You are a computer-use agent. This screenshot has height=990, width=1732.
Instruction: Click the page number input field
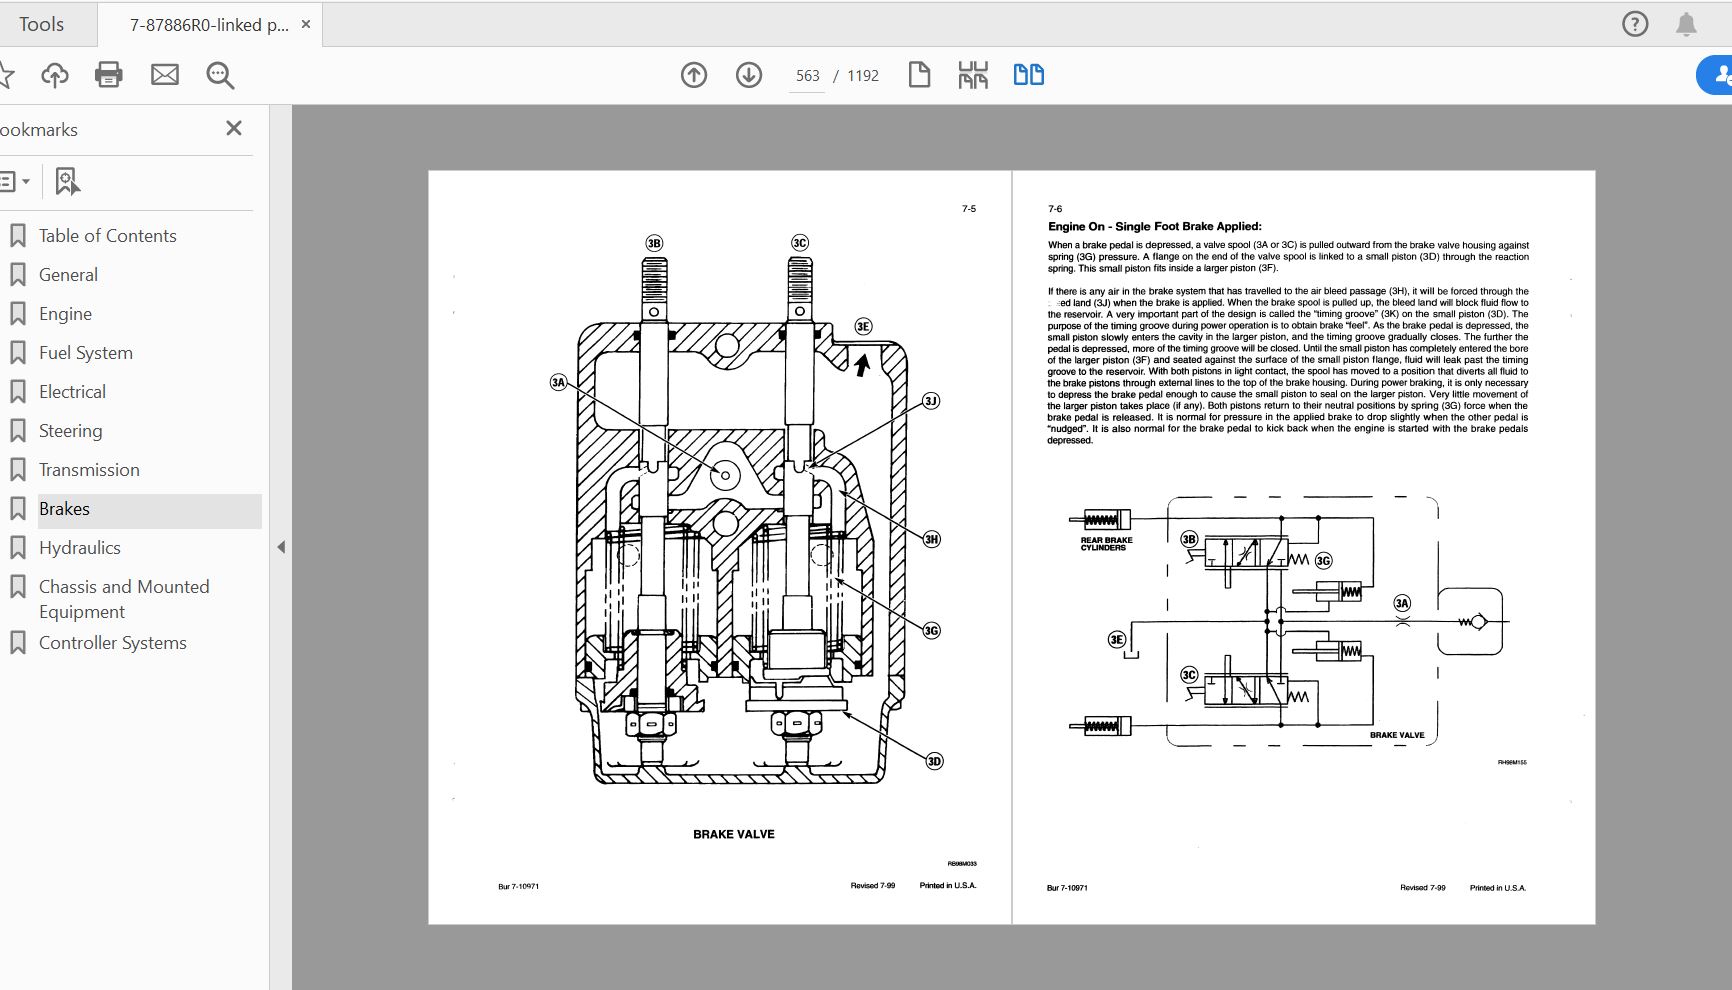coord(805,75)
